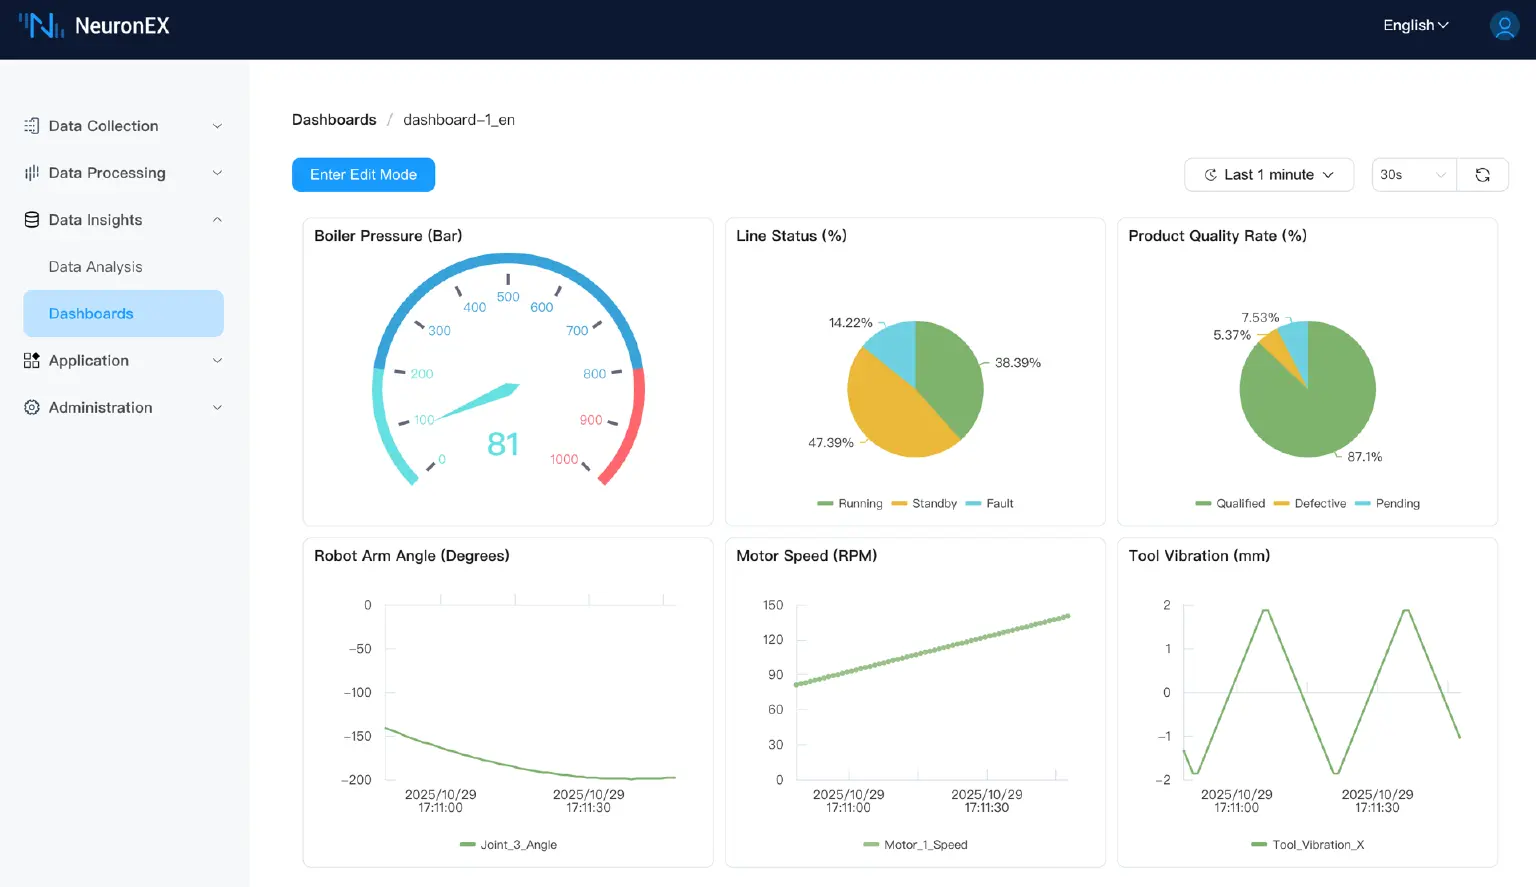The image size is (1536, 887).
Task: Open the Last 1 minute time range dropdown
Action: pos(1268,175)
